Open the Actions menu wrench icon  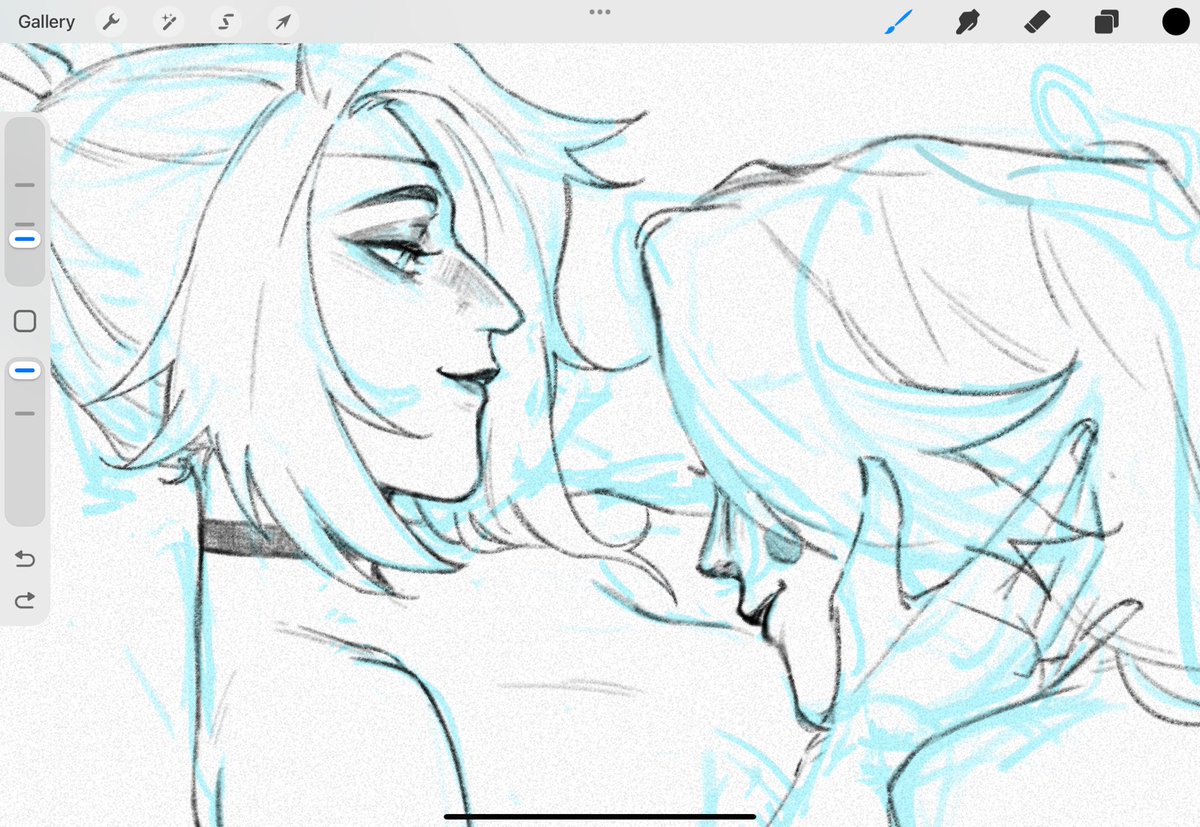coord(111,21)
